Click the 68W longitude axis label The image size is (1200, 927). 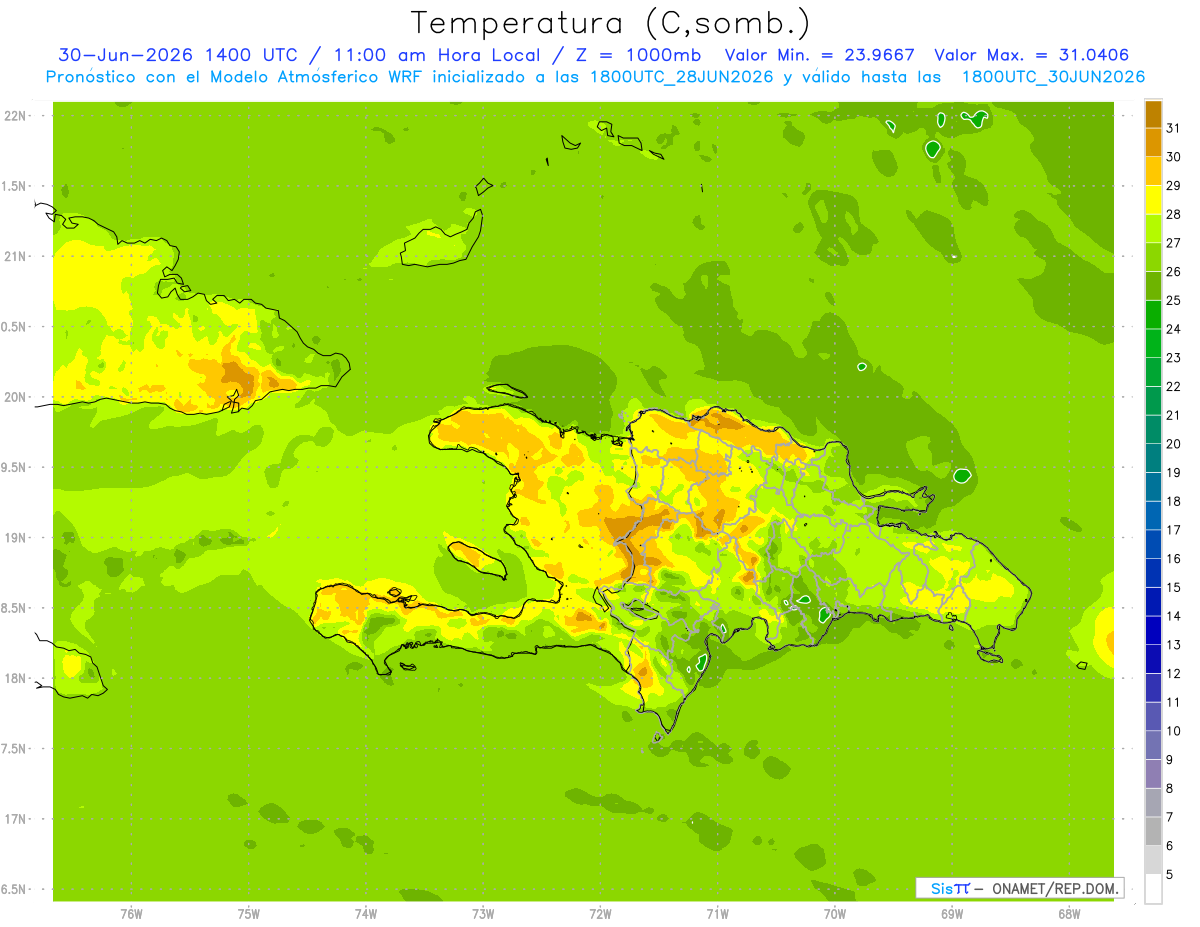(1069, 914)
